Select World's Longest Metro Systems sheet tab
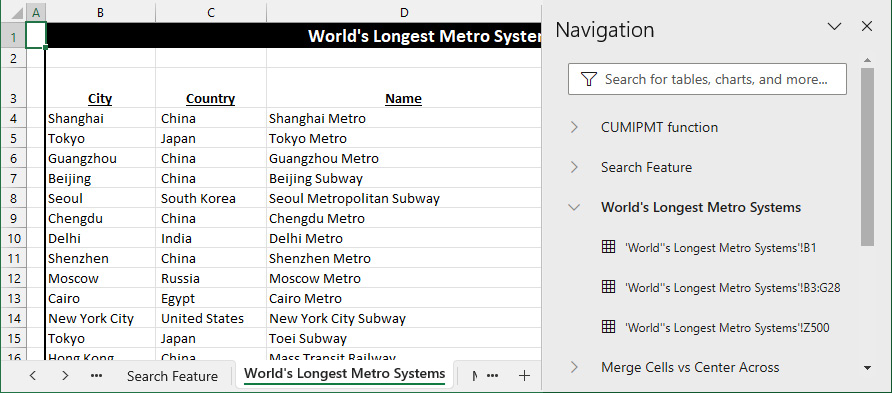 tap(344, 374)
